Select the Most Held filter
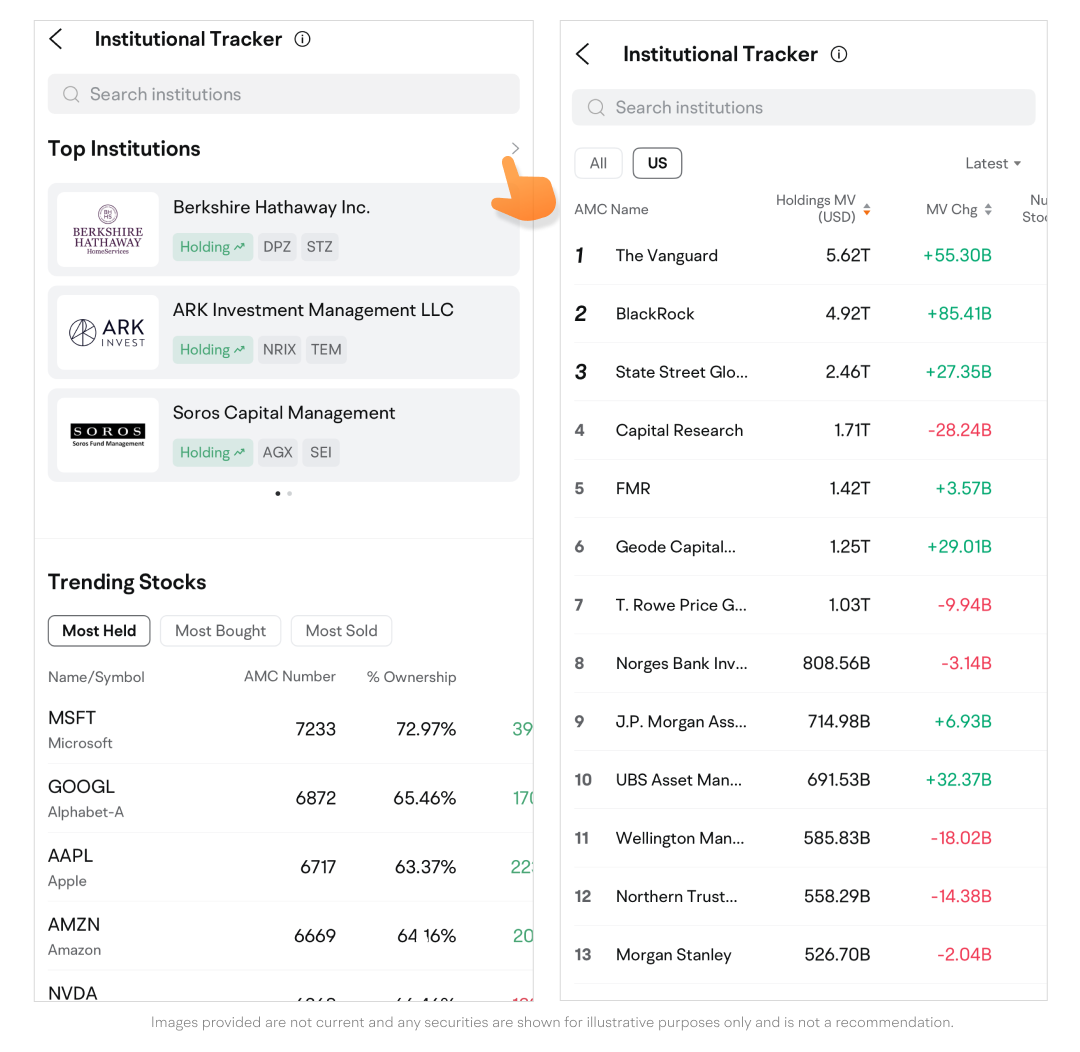The width and height of the screenshot is (1080, 1052). 99,631
